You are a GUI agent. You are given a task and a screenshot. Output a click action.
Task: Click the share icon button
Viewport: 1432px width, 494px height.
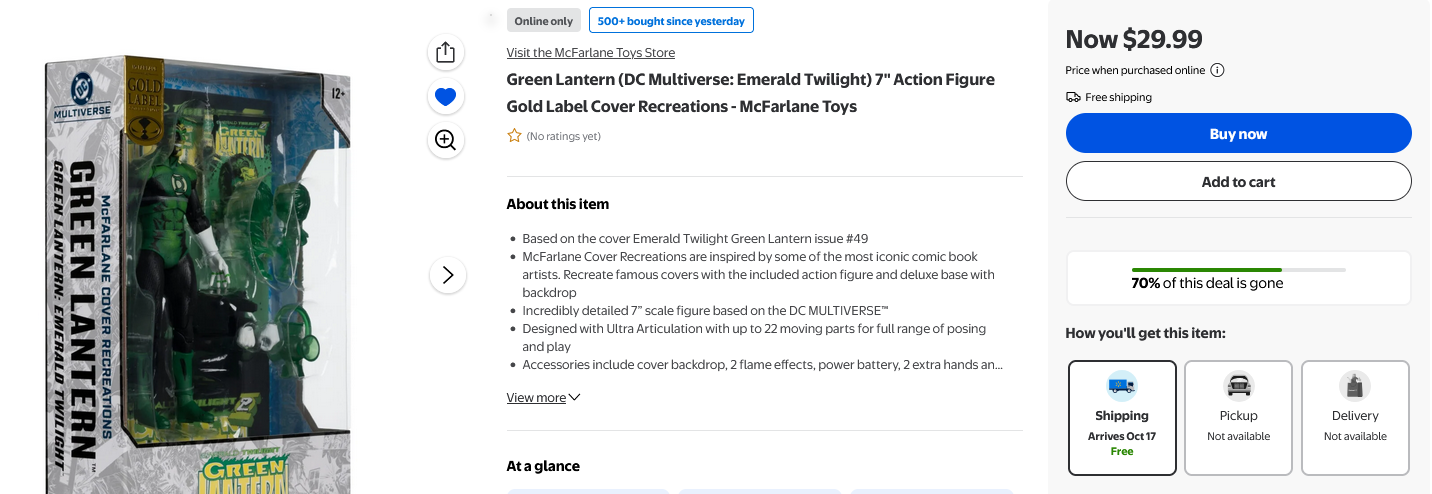(446, 52)
